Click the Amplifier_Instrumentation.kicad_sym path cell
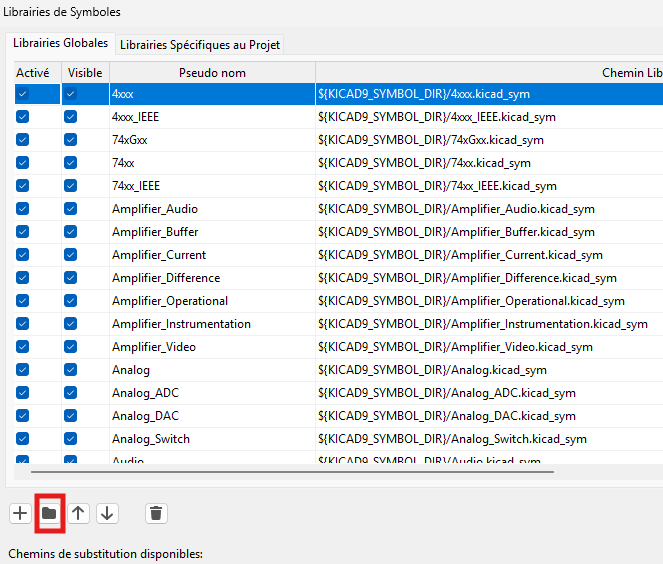This screenshot has width=663, height=564. (489, 324)
